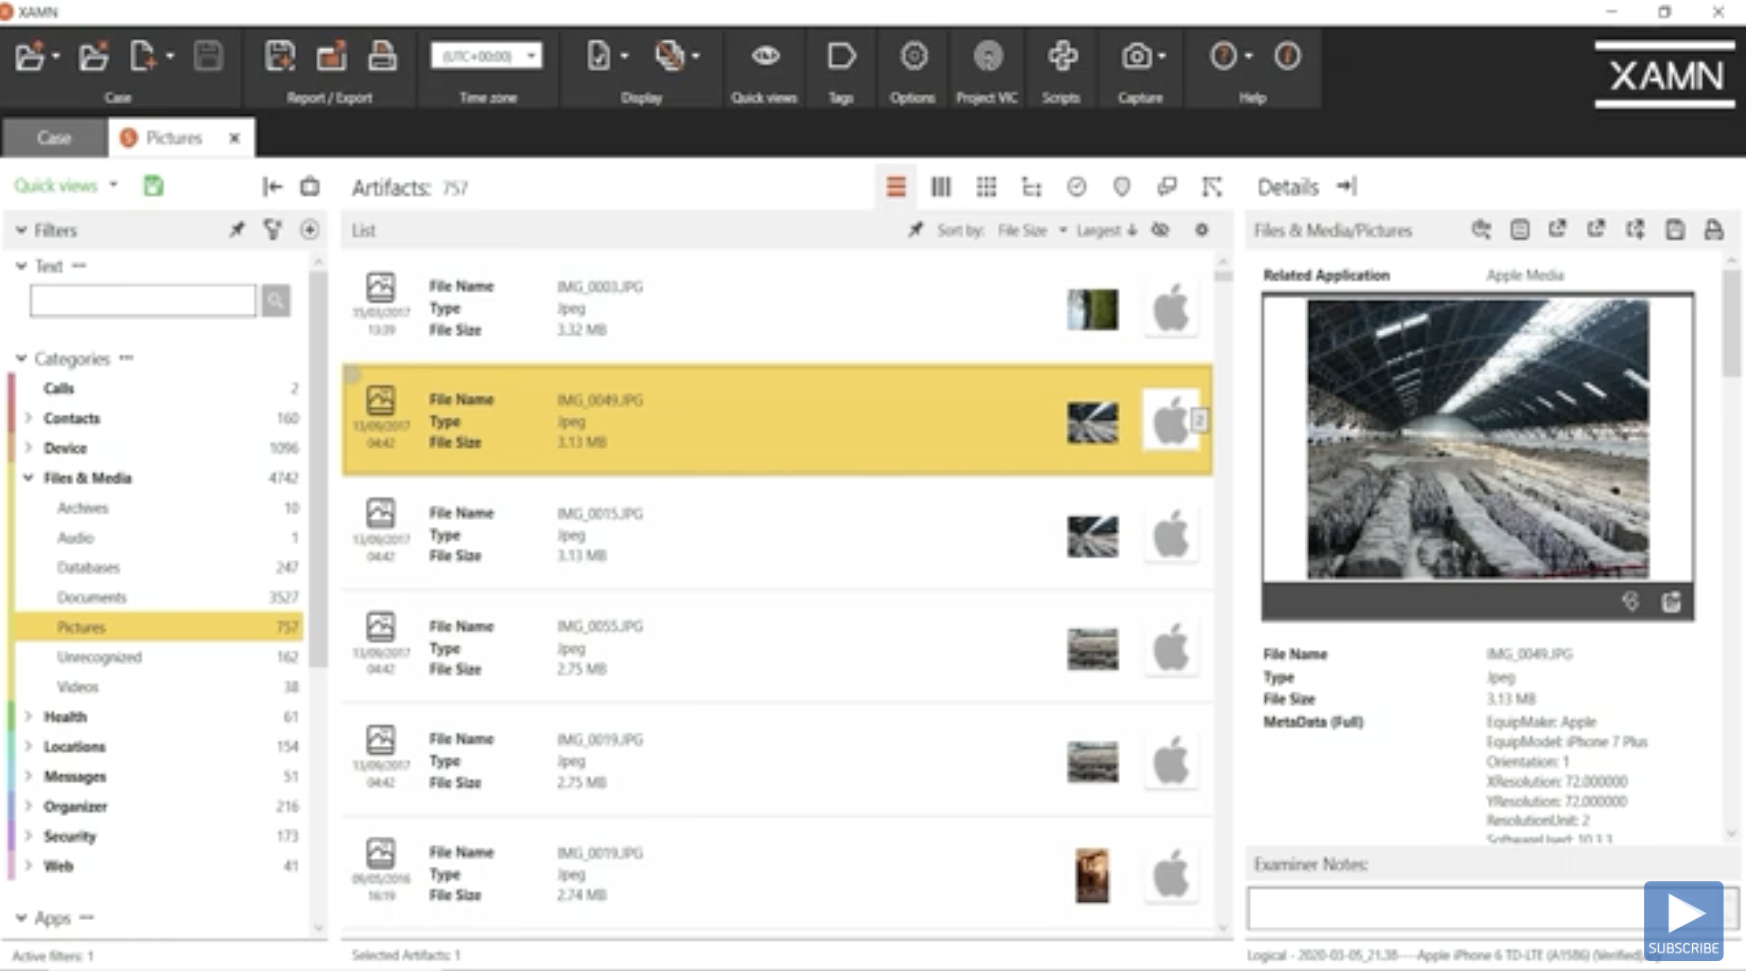This screenshot has width=1746, height=971.
Task: Switch artifacts to grid view
Action: point(987,187)
